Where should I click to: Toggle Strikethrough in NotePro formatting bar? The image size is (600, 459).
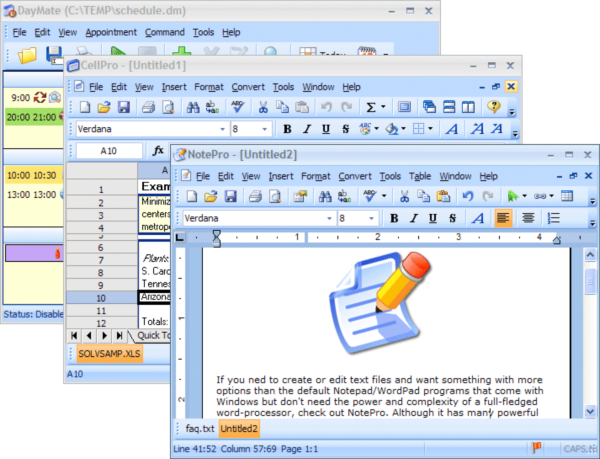click(452, 218)
